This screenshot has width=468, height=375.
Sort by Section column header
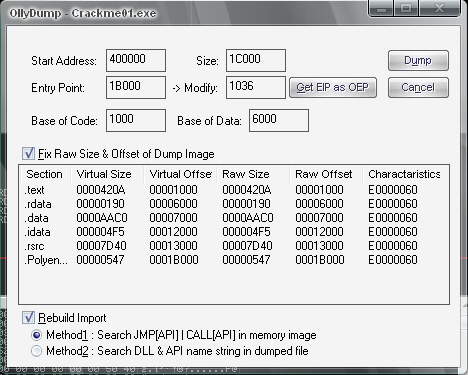(45, 174)
